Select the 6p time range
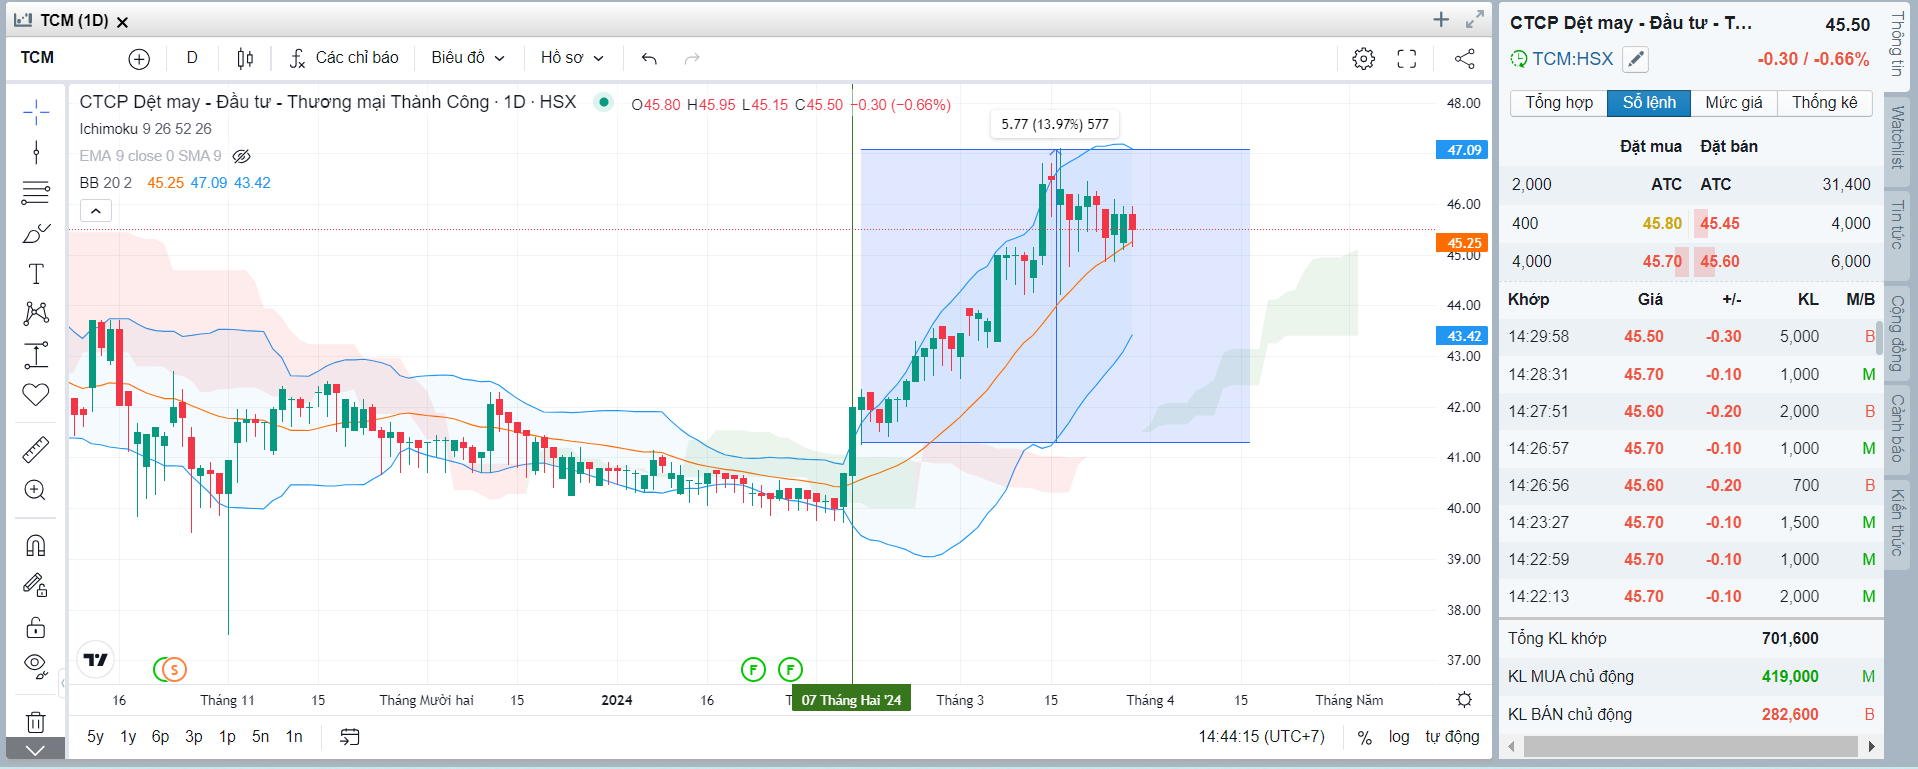This screenshot has height=769, width=1918. click(x=160, y=737)
